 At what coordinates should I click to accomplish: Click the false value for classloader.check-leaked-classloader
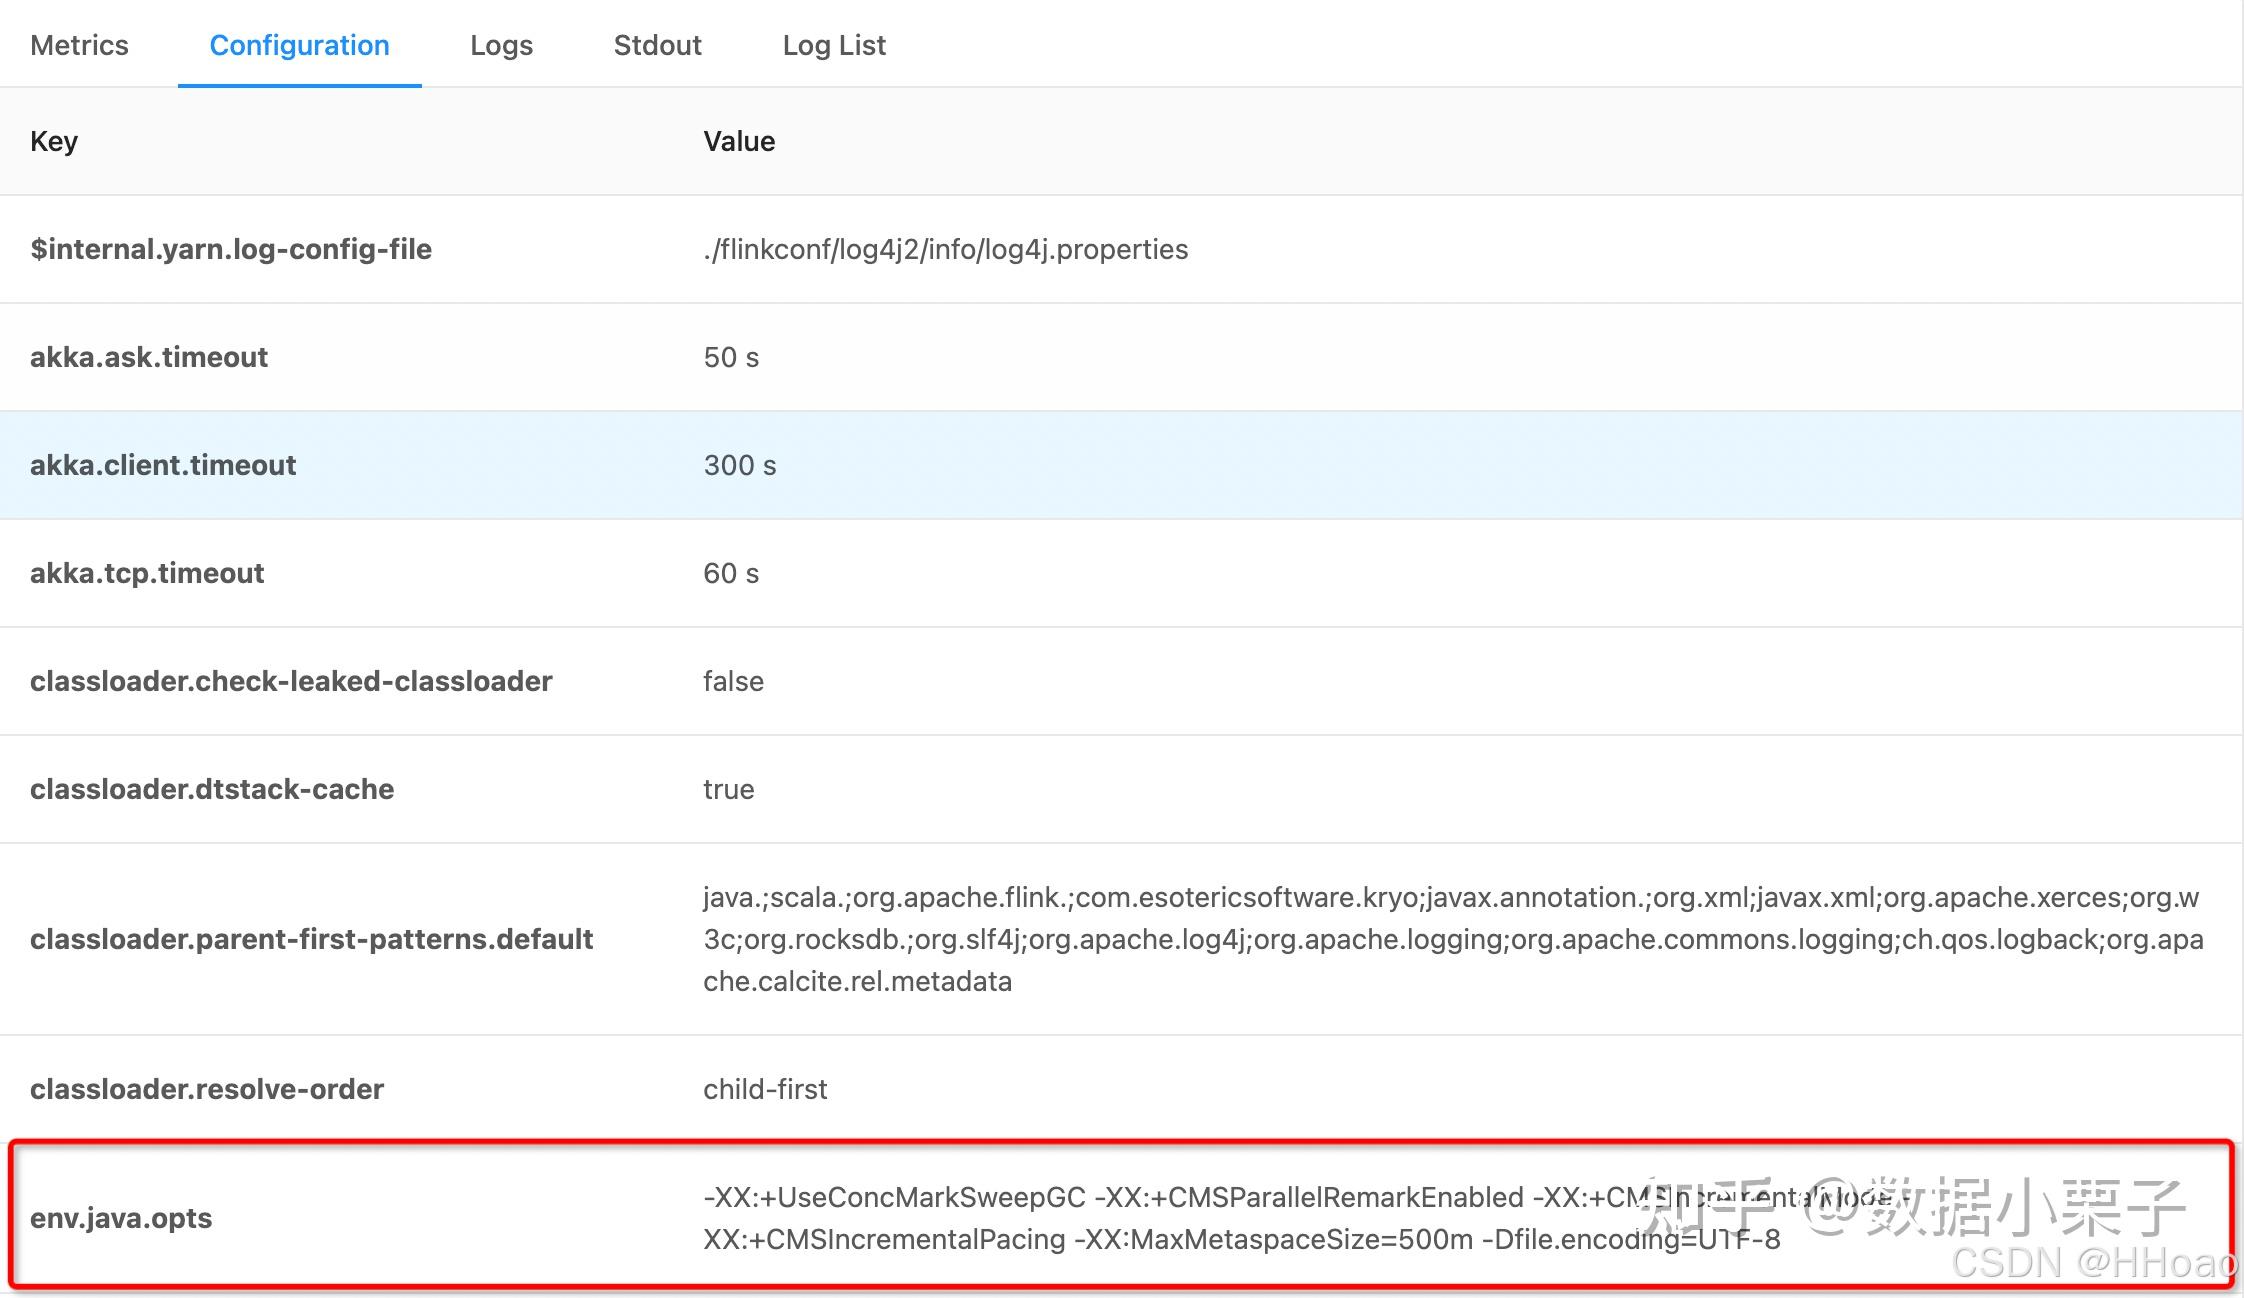(x=733, y=681)
